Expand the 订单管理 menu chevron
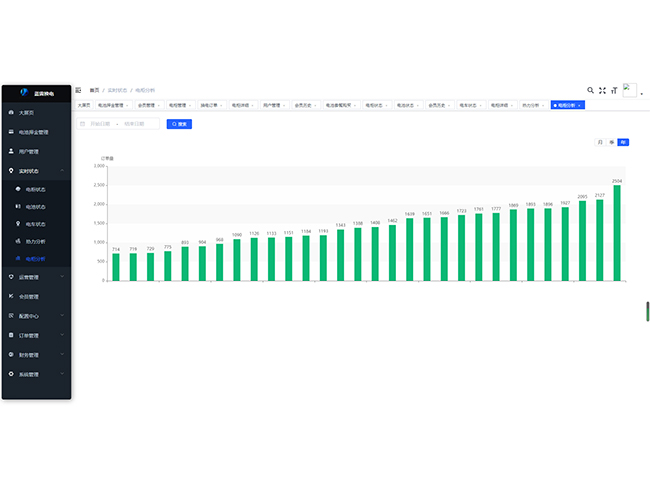Viewport: 650px width, 488px height. coord(62,335)
